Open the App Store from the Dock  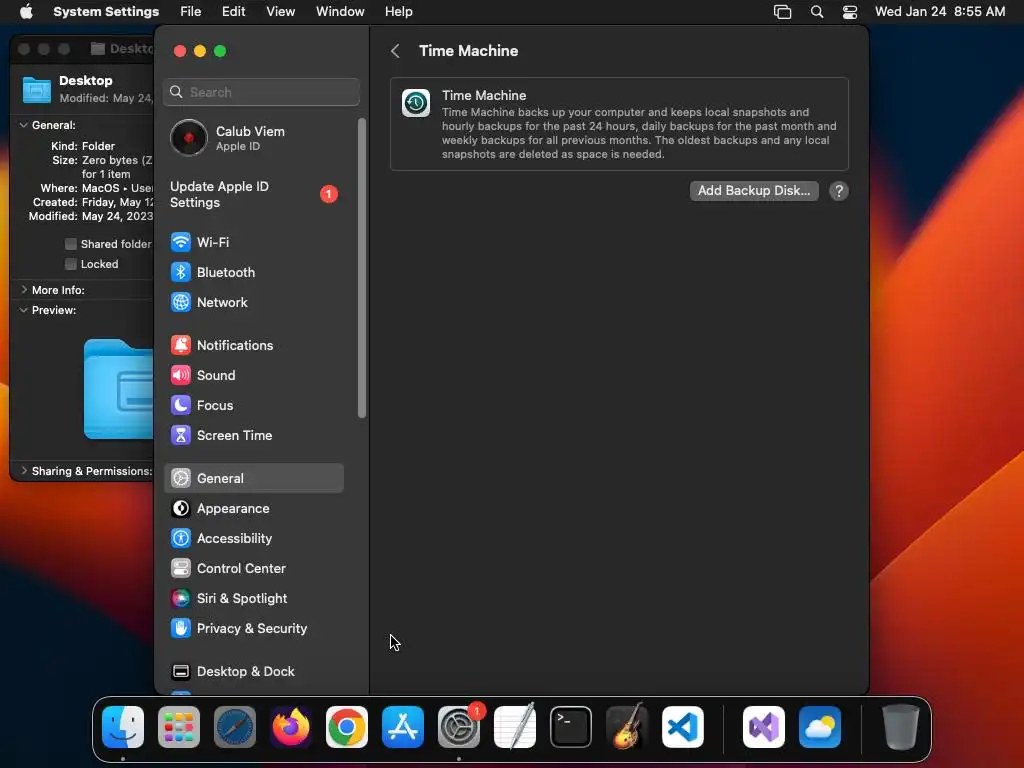pyautogui.click(x=403, y=727)
